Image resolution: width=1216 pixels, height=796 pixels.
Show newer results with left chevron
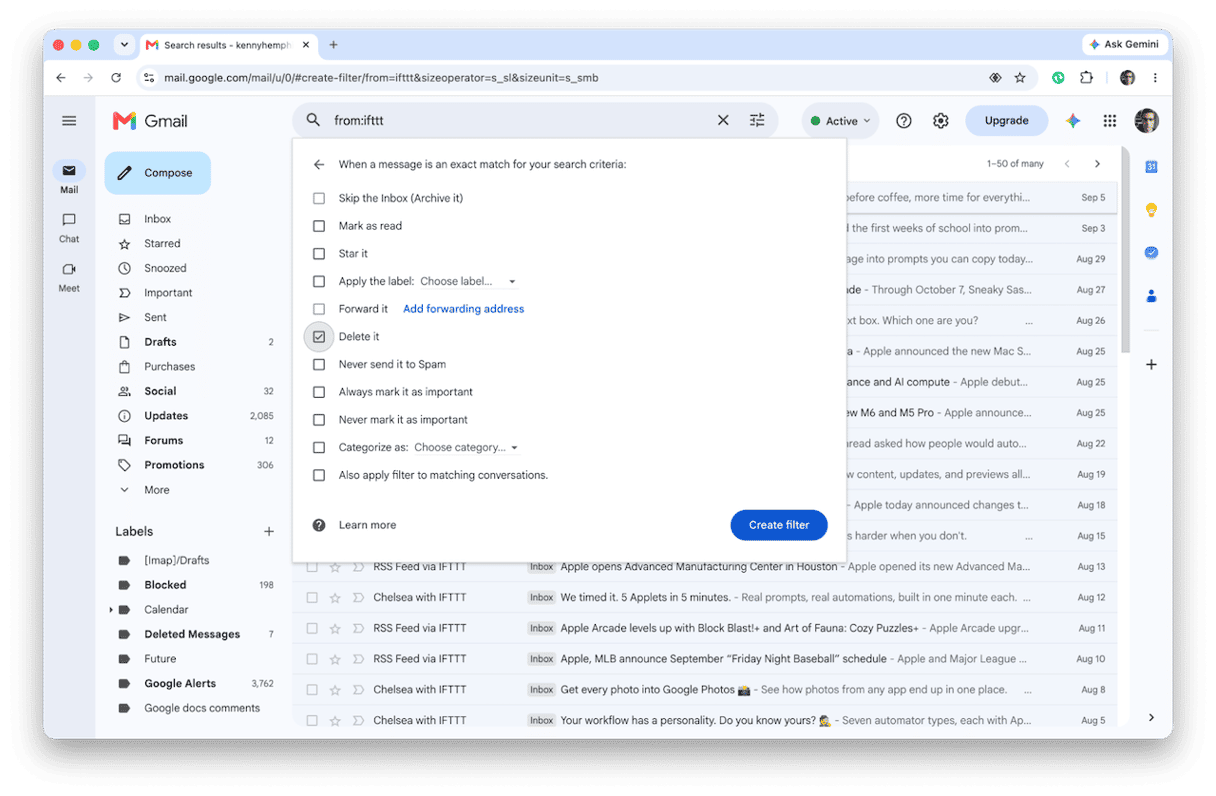[x=1067, y=164]
